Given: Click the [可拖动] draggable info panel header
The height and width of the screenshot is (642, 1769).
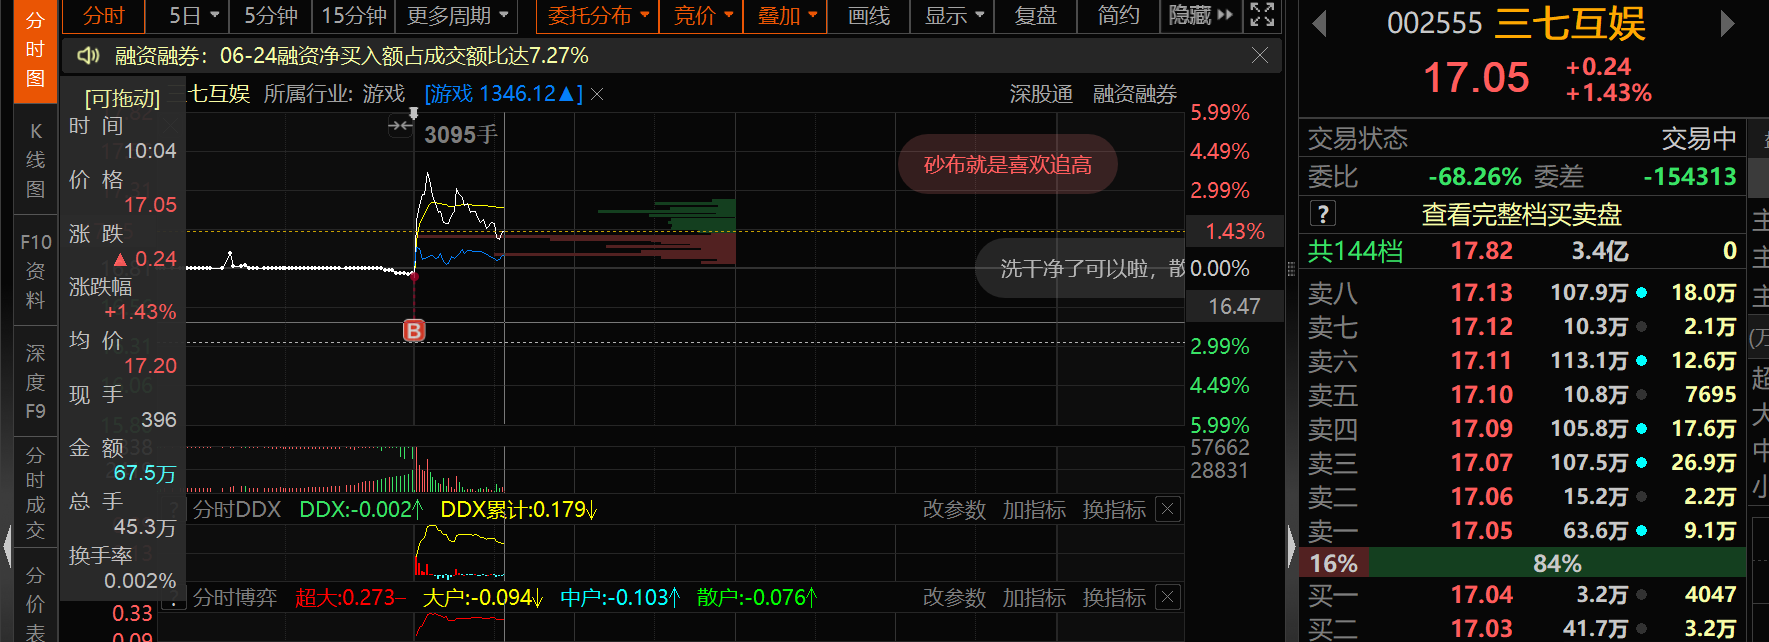Looking at the screenshot, I should click(x=122, y=98).
